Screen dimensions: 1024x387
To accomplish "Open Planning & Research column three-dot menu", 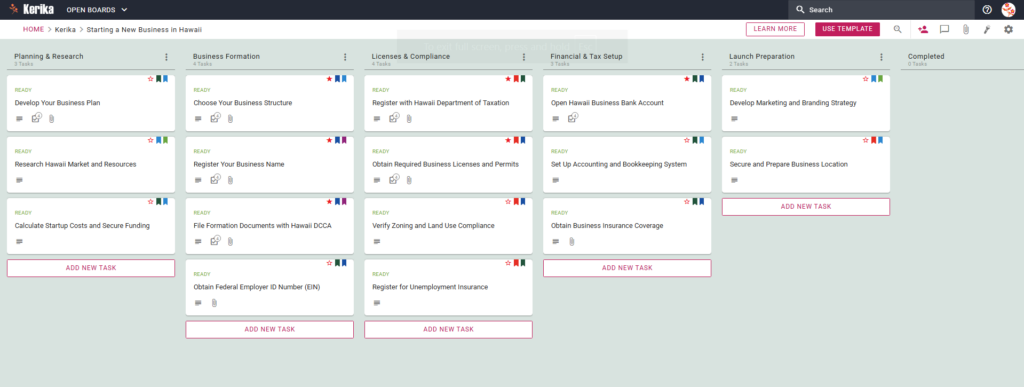I will tap(166, 57).
